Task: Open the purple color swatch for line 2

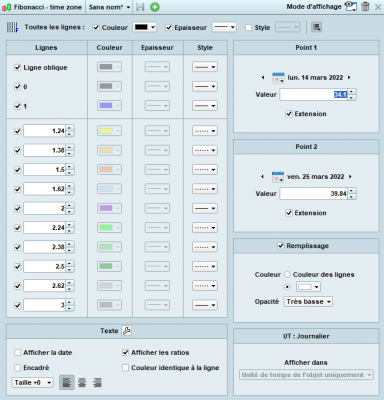Action: pos(109,208)
